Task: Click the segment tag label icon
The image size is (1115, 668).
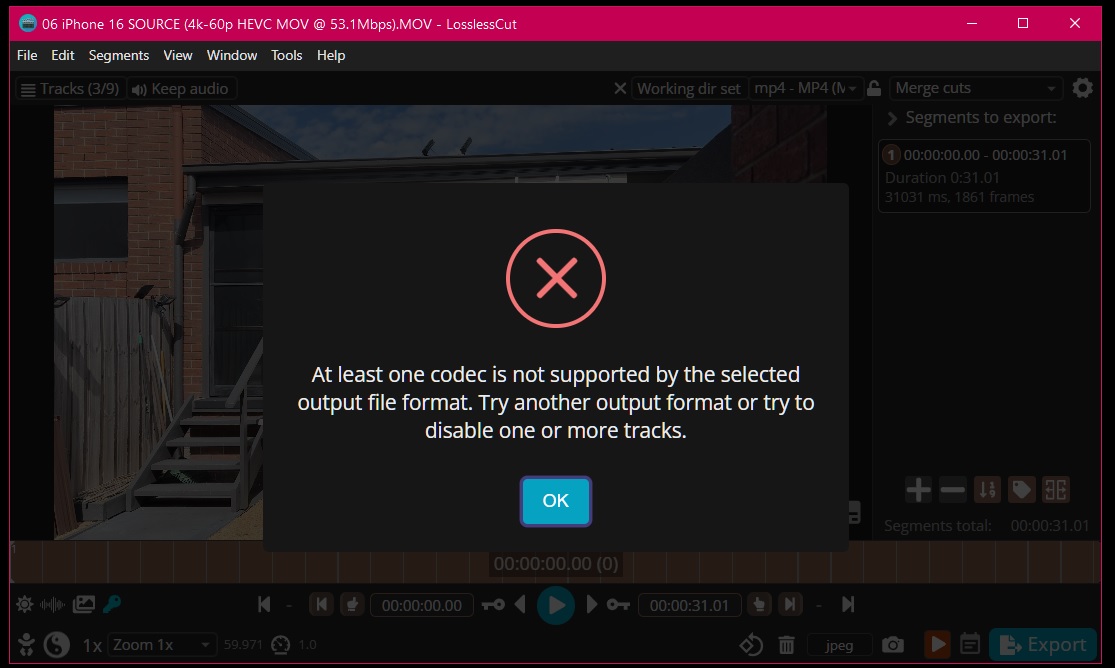Action: click(x=1021, y=489)
